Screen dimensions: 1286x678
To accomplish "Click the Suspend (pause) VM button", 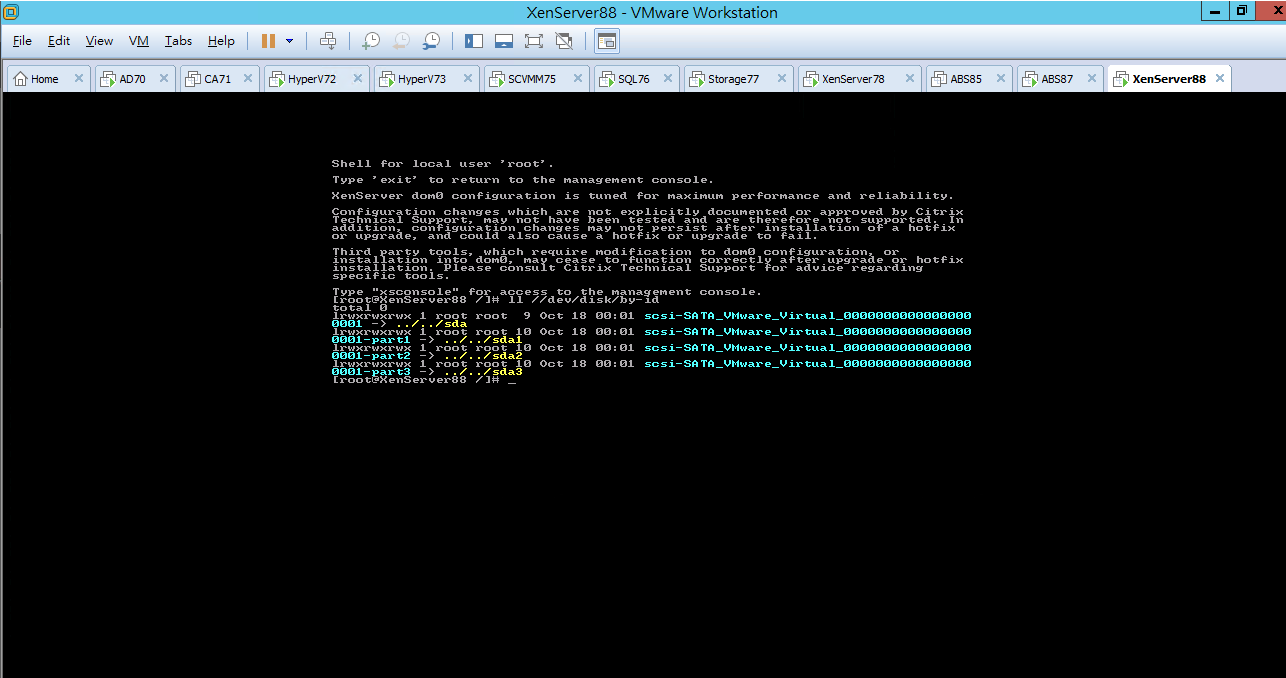I will (268, 41).
